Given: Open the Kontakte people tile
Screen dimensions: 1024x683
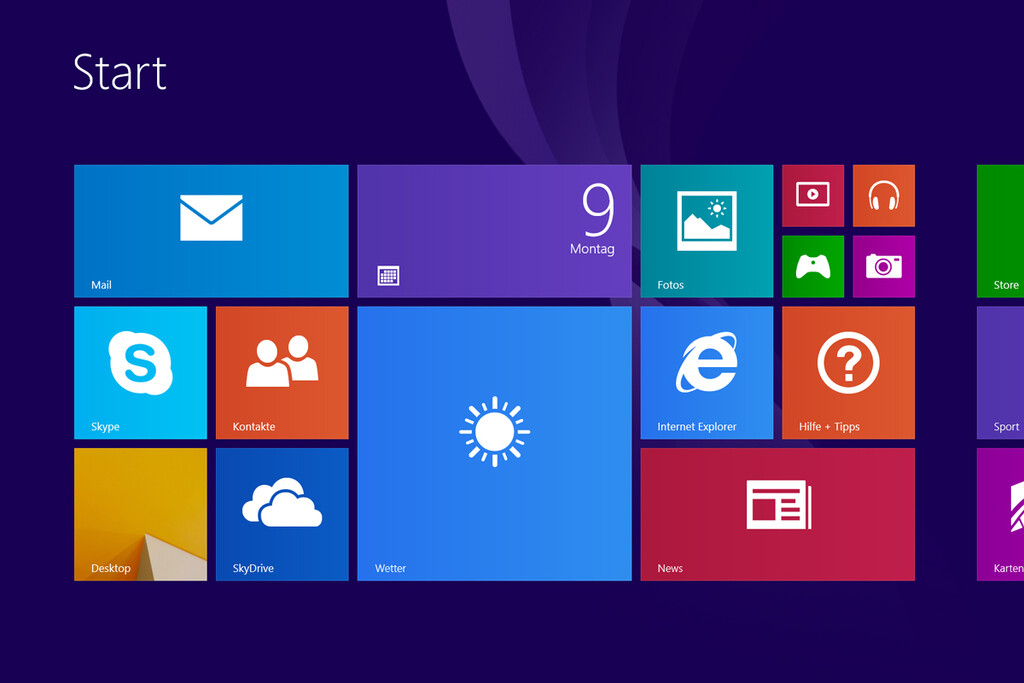Looking at the screenshot, I should coord(282,372).
